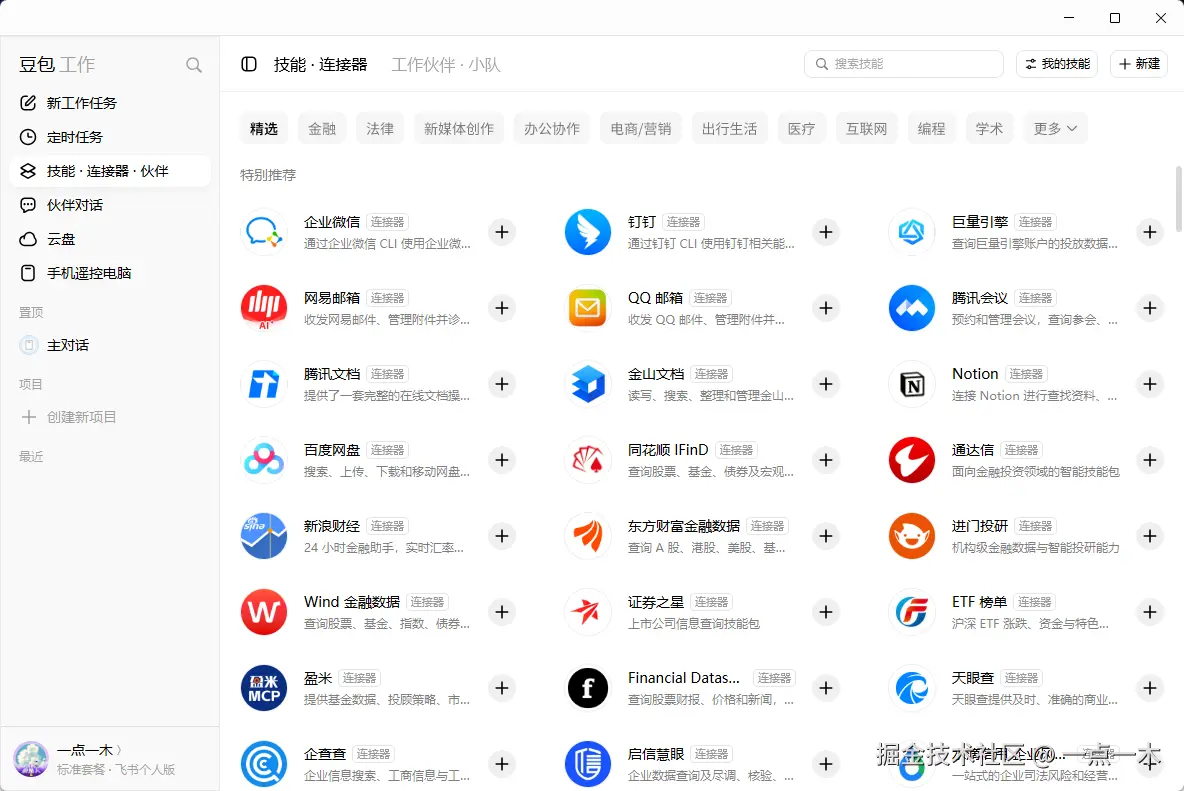Screen dimensions: 1184x791
Task: Add the Notion connector with plus
Action: tap(1150, 384)
